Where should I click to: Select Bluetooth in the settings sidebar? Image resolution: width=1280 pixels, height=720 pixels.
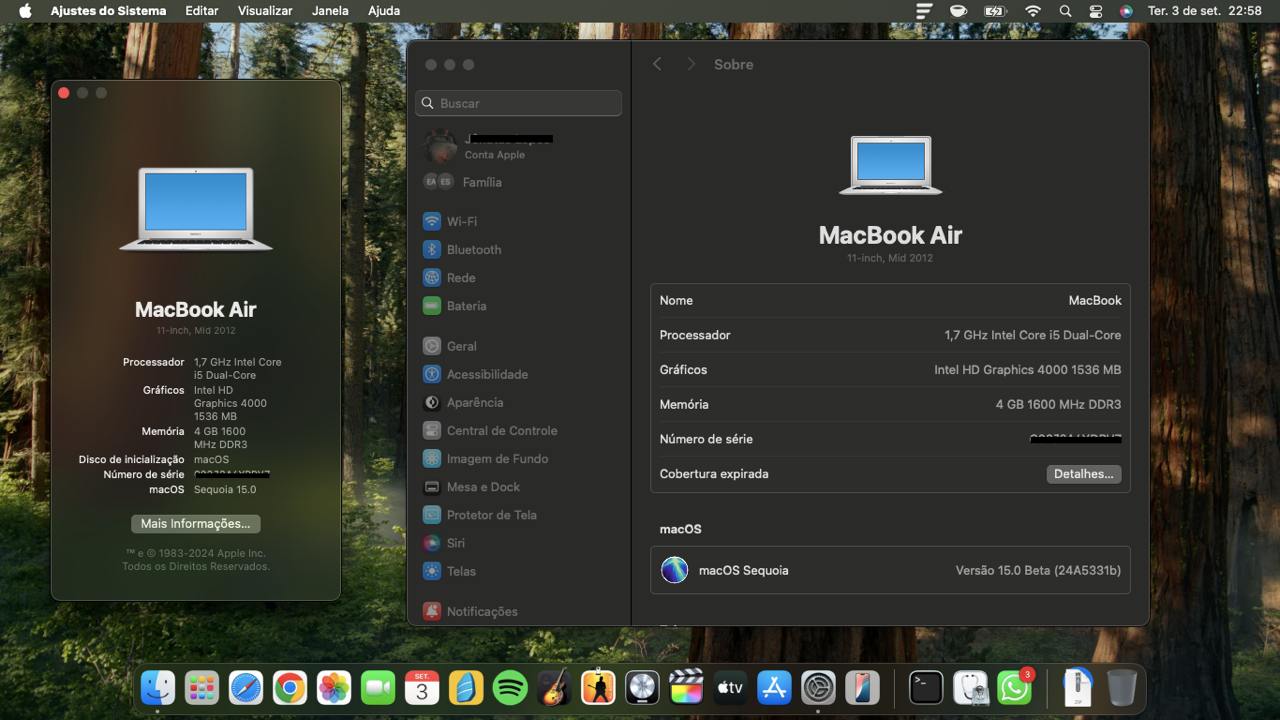(x=473, y=249)
